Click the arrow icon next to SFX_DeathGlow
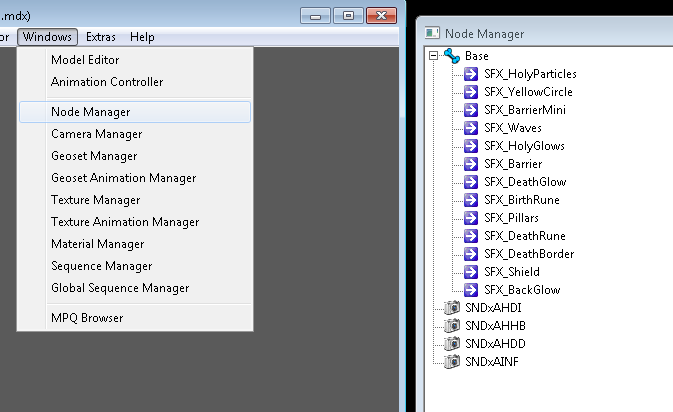The width and height of the screenshot is (673, 412). tap(471, 182)
